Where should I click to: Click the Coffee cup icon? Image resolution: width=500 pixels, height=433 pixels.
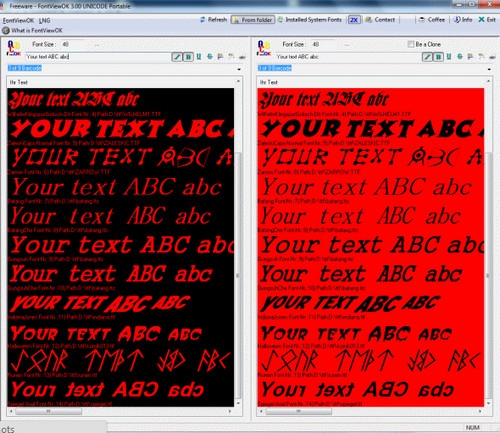coord(422,20)
